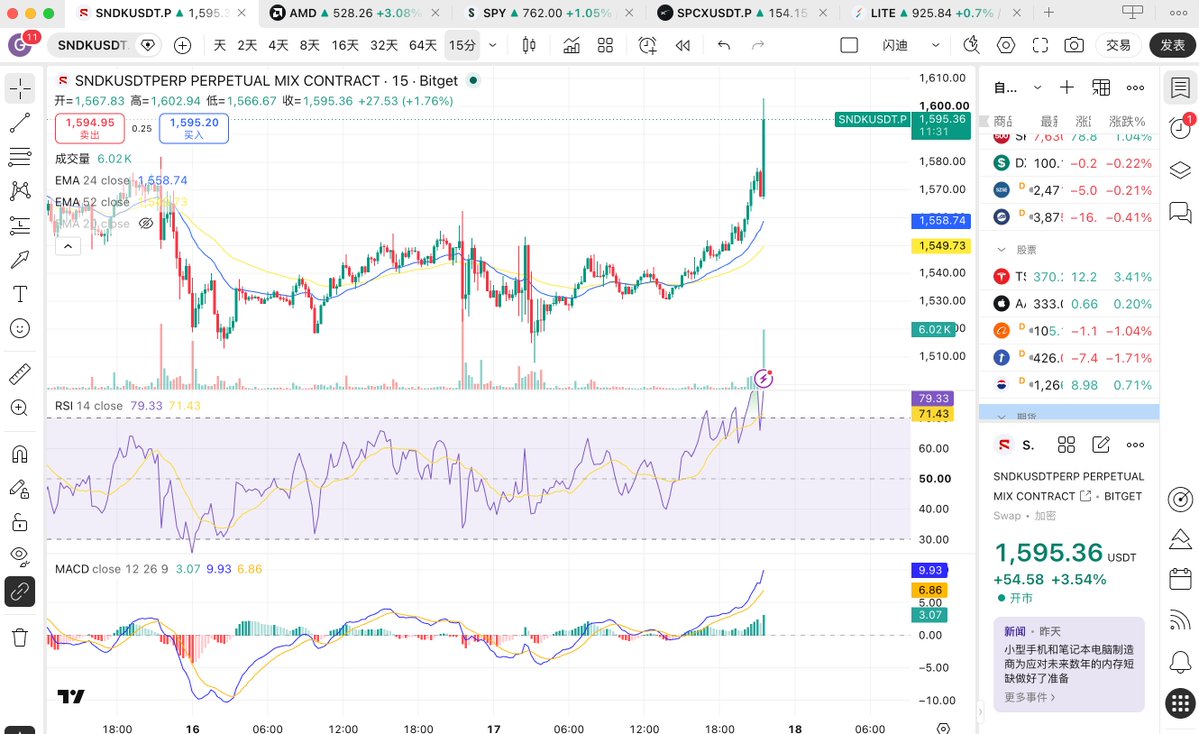Select the row showing 333 and 0.20%
The height and width of the screenshot is (734, 1199).
click(x=1070, y=304)
